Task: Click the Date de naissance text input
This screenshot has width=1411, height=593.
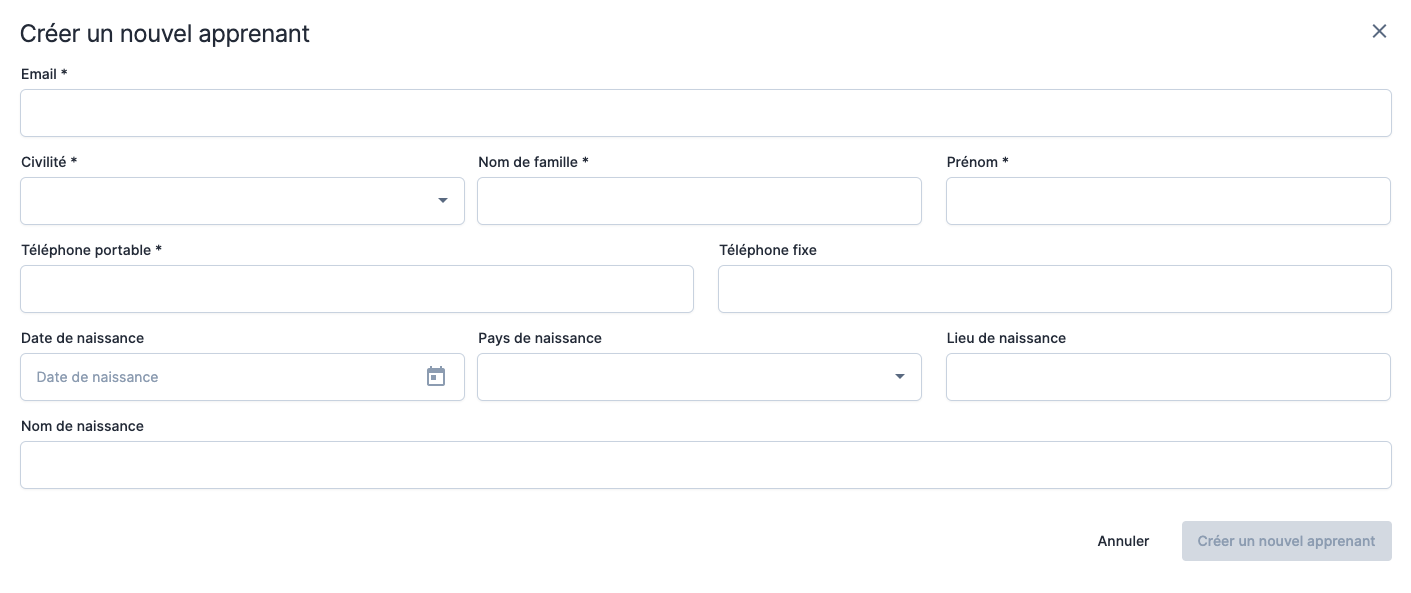Action: pyautogui.click(x=220, y=377)
